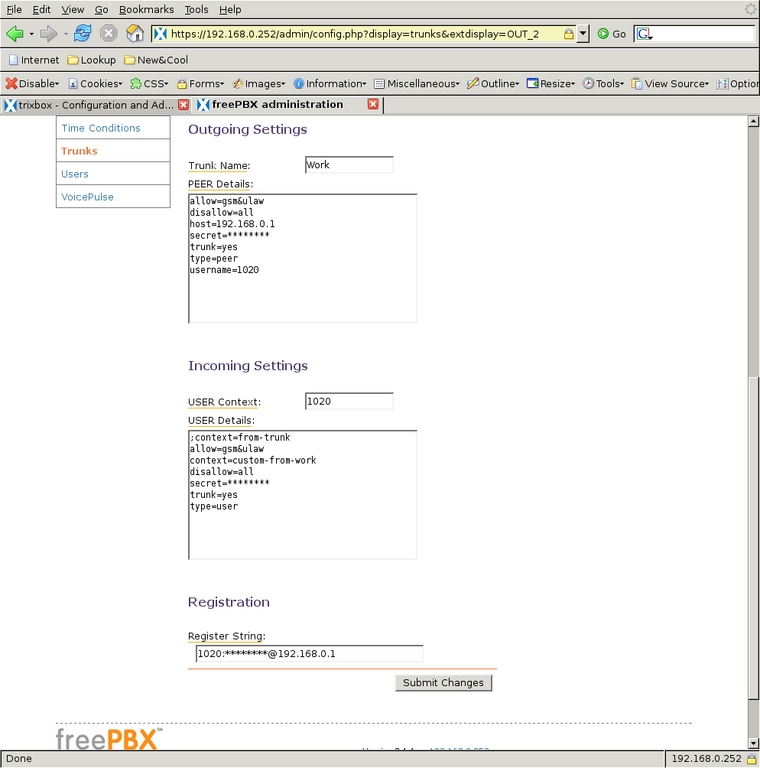The height and width of the screenshot is (768, 760).
Task: Go to the Home page icon
Action: 135,33
